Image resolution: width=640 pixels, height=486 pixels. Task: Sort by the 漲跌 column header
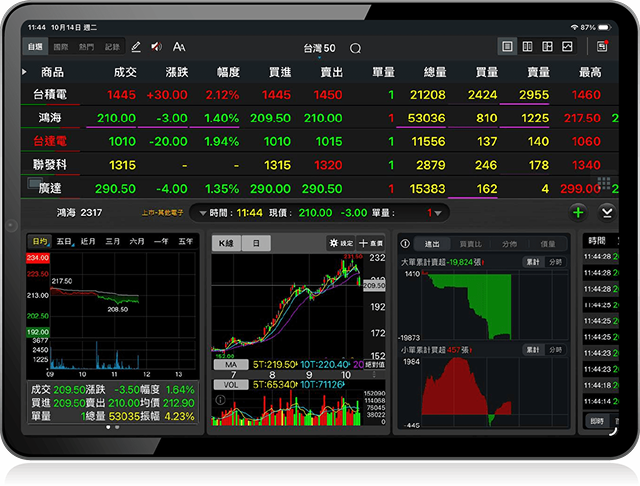pyautogui.click(x=176, y=72)
